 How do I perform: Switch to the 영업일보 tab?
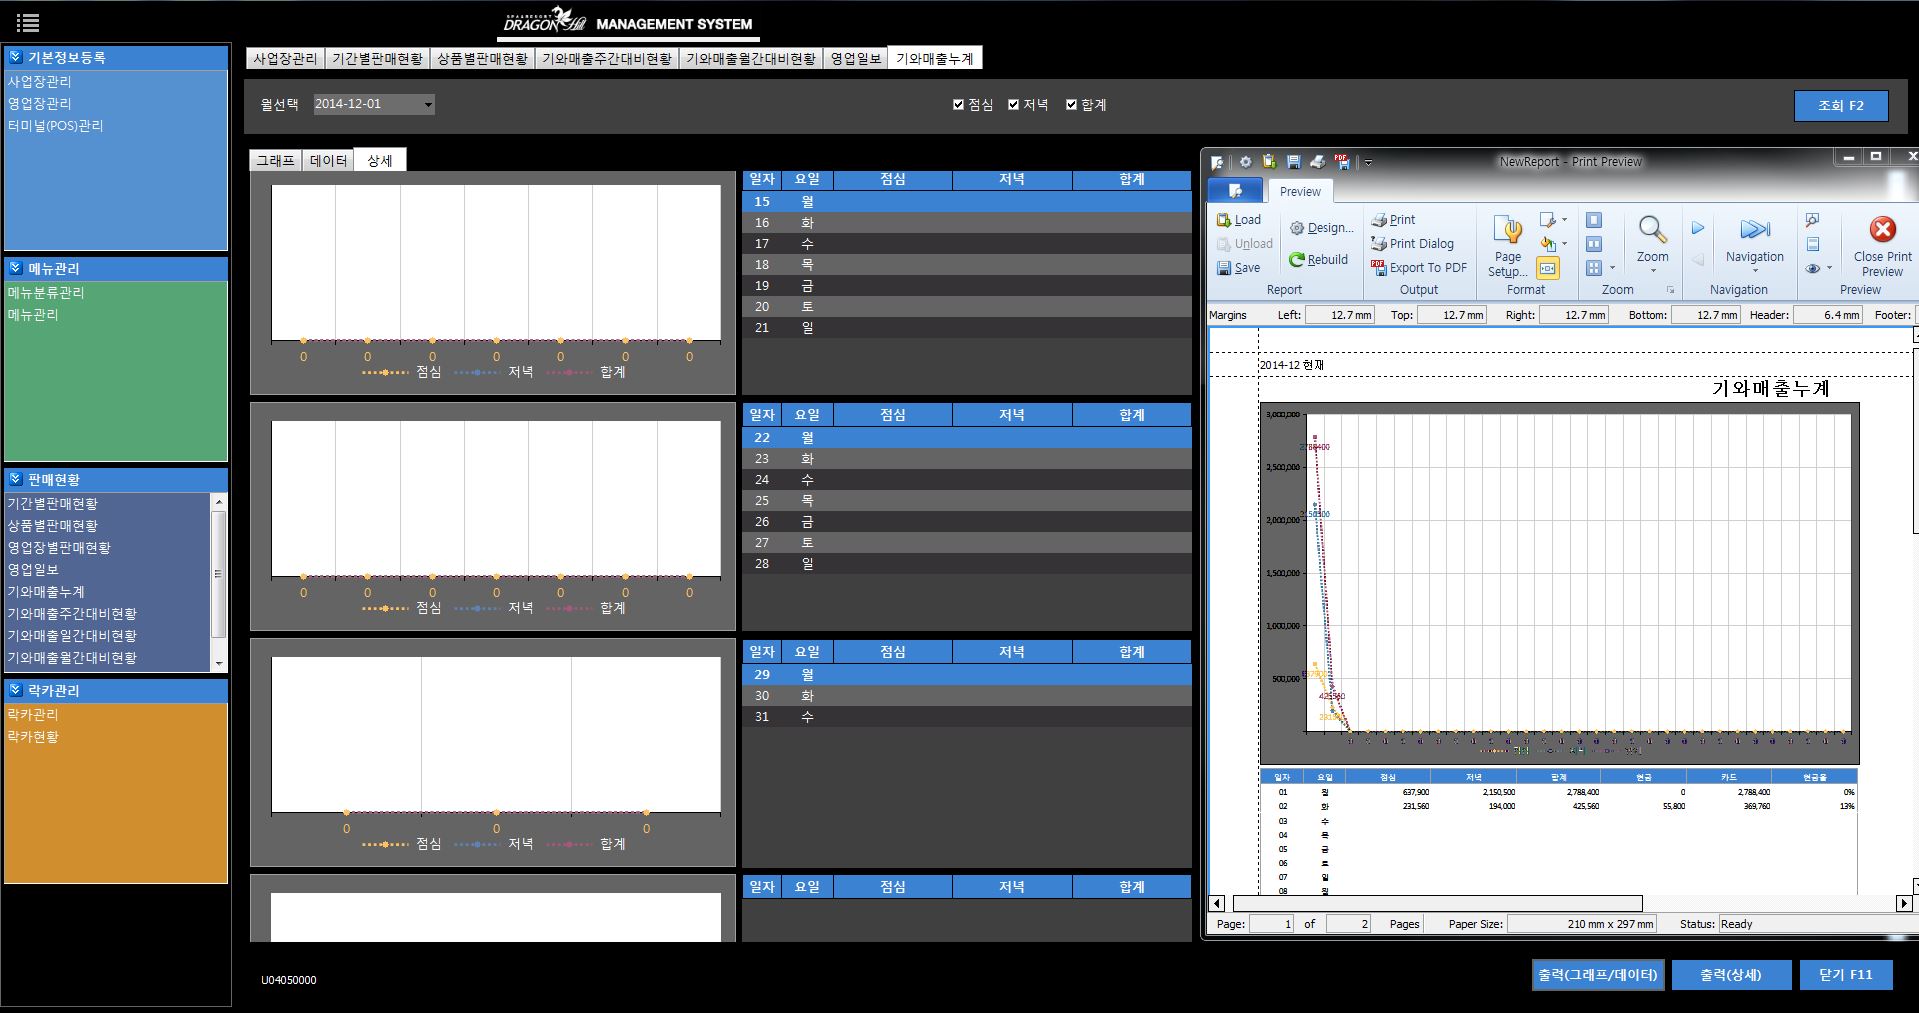[856, 59]
